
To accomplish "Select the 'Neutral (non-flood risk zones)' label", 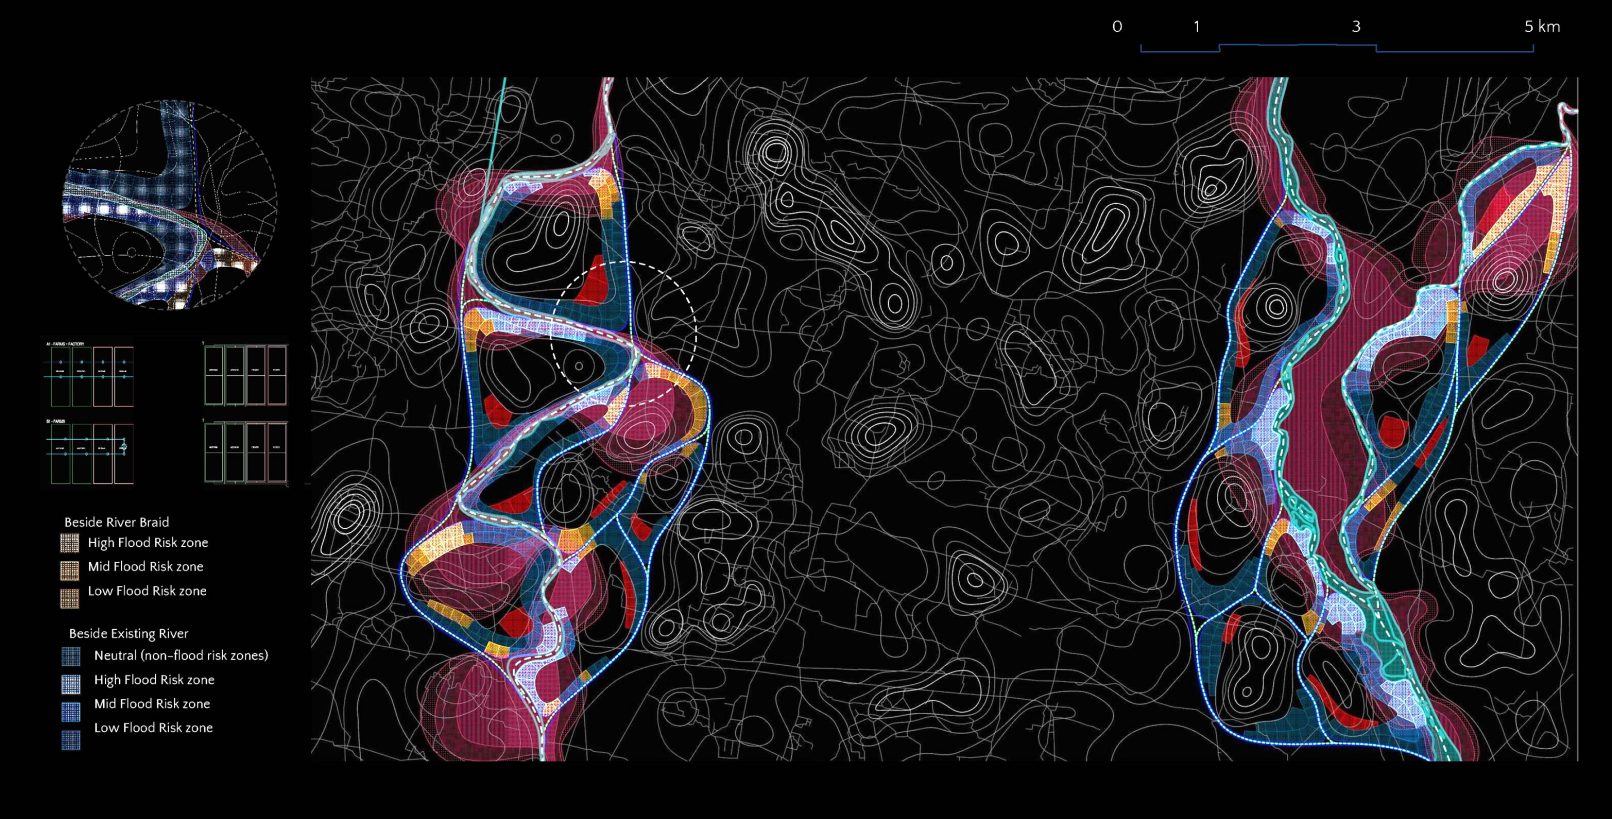I will pyautogui.click(x=181, y=656).
